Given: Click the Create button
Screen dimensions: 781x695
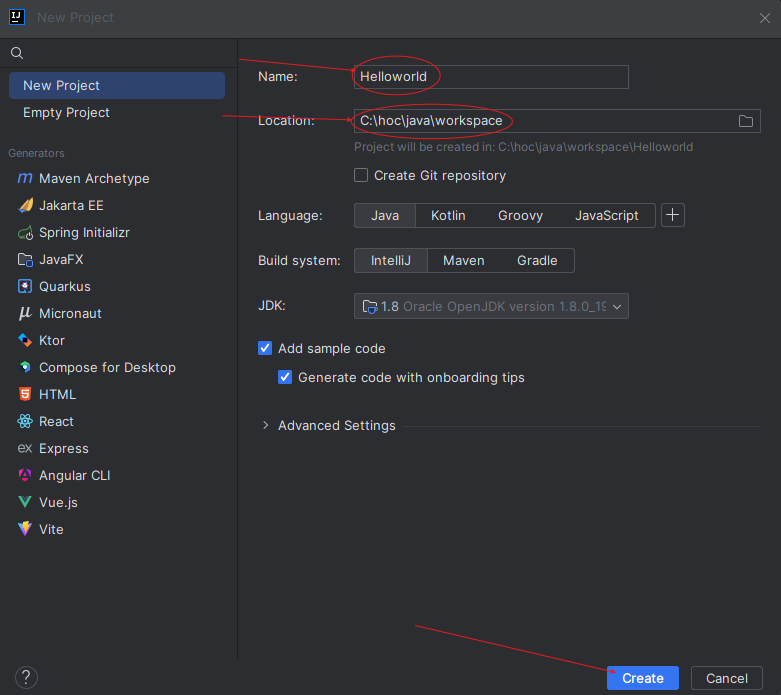Looking at the screenshot, I should coord(642,678).
